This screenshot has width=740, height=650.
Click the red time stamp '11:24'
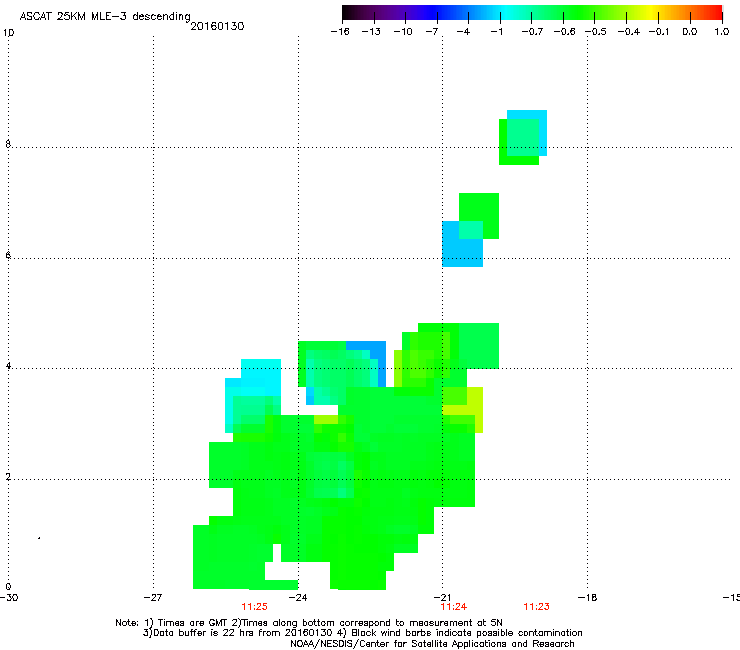coord(454,607)
